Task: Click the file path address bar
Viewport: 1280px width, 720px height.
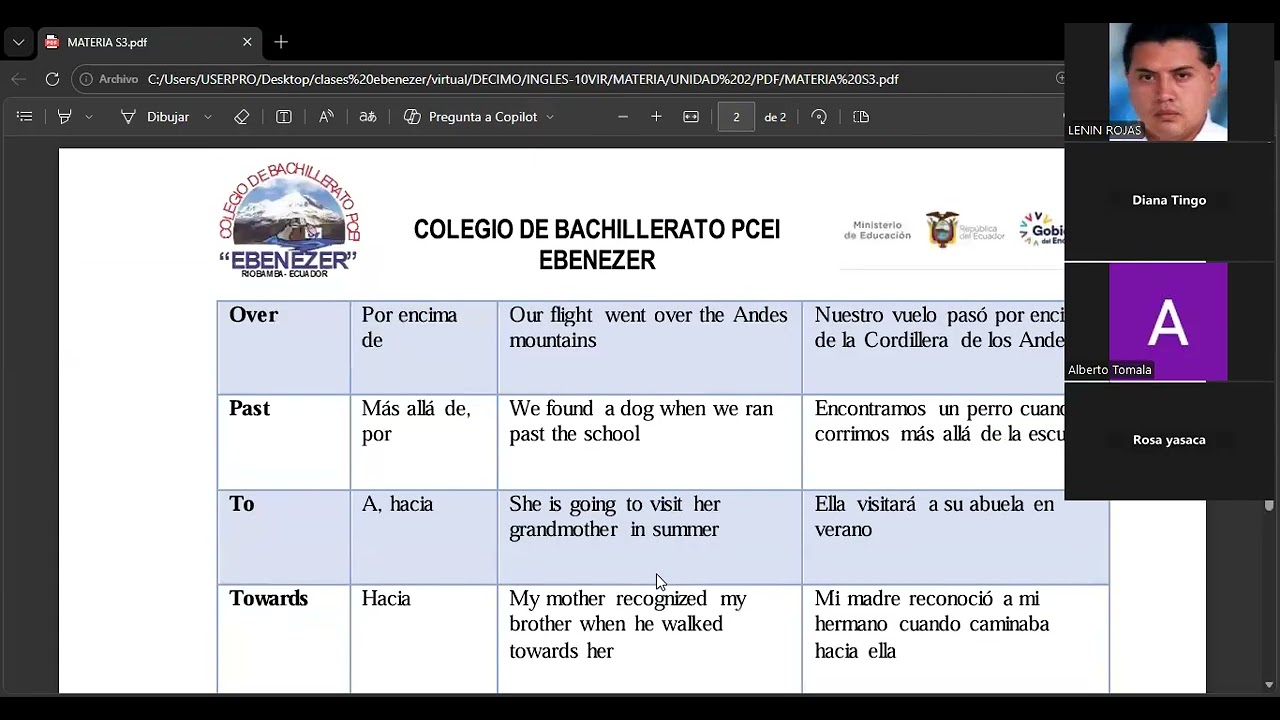Action: tap(523, 79)
